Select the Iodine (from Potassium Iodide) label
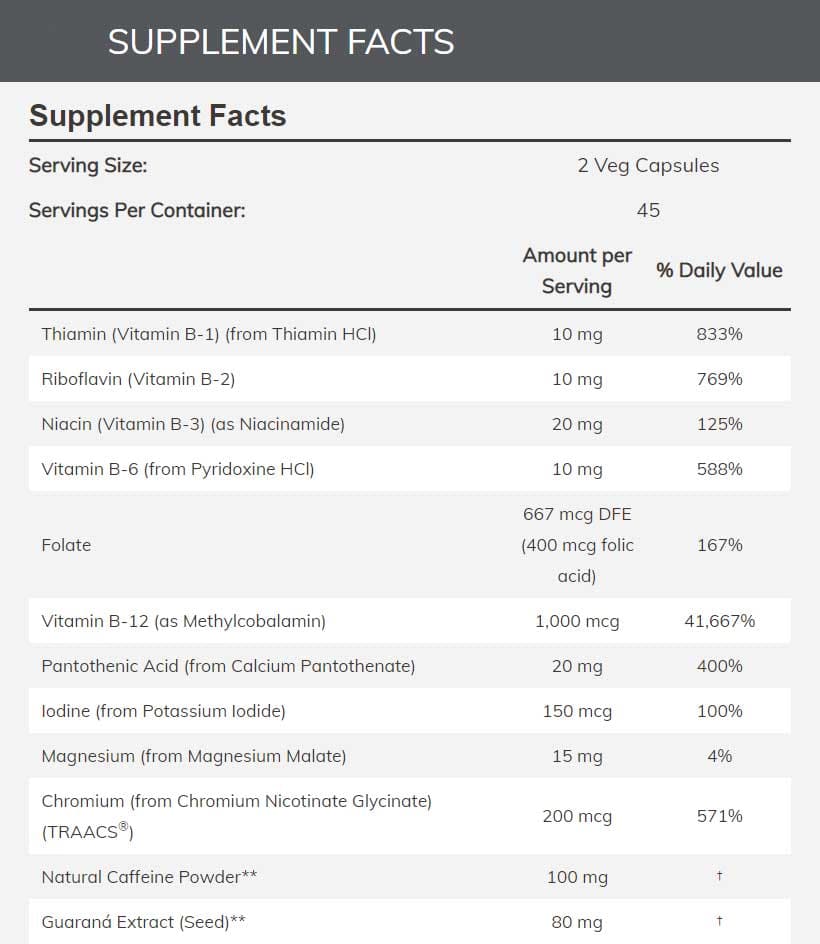Image resolution: width=820 pixels, height=944 pixels. pyautogui.click(x=164, y=711)
